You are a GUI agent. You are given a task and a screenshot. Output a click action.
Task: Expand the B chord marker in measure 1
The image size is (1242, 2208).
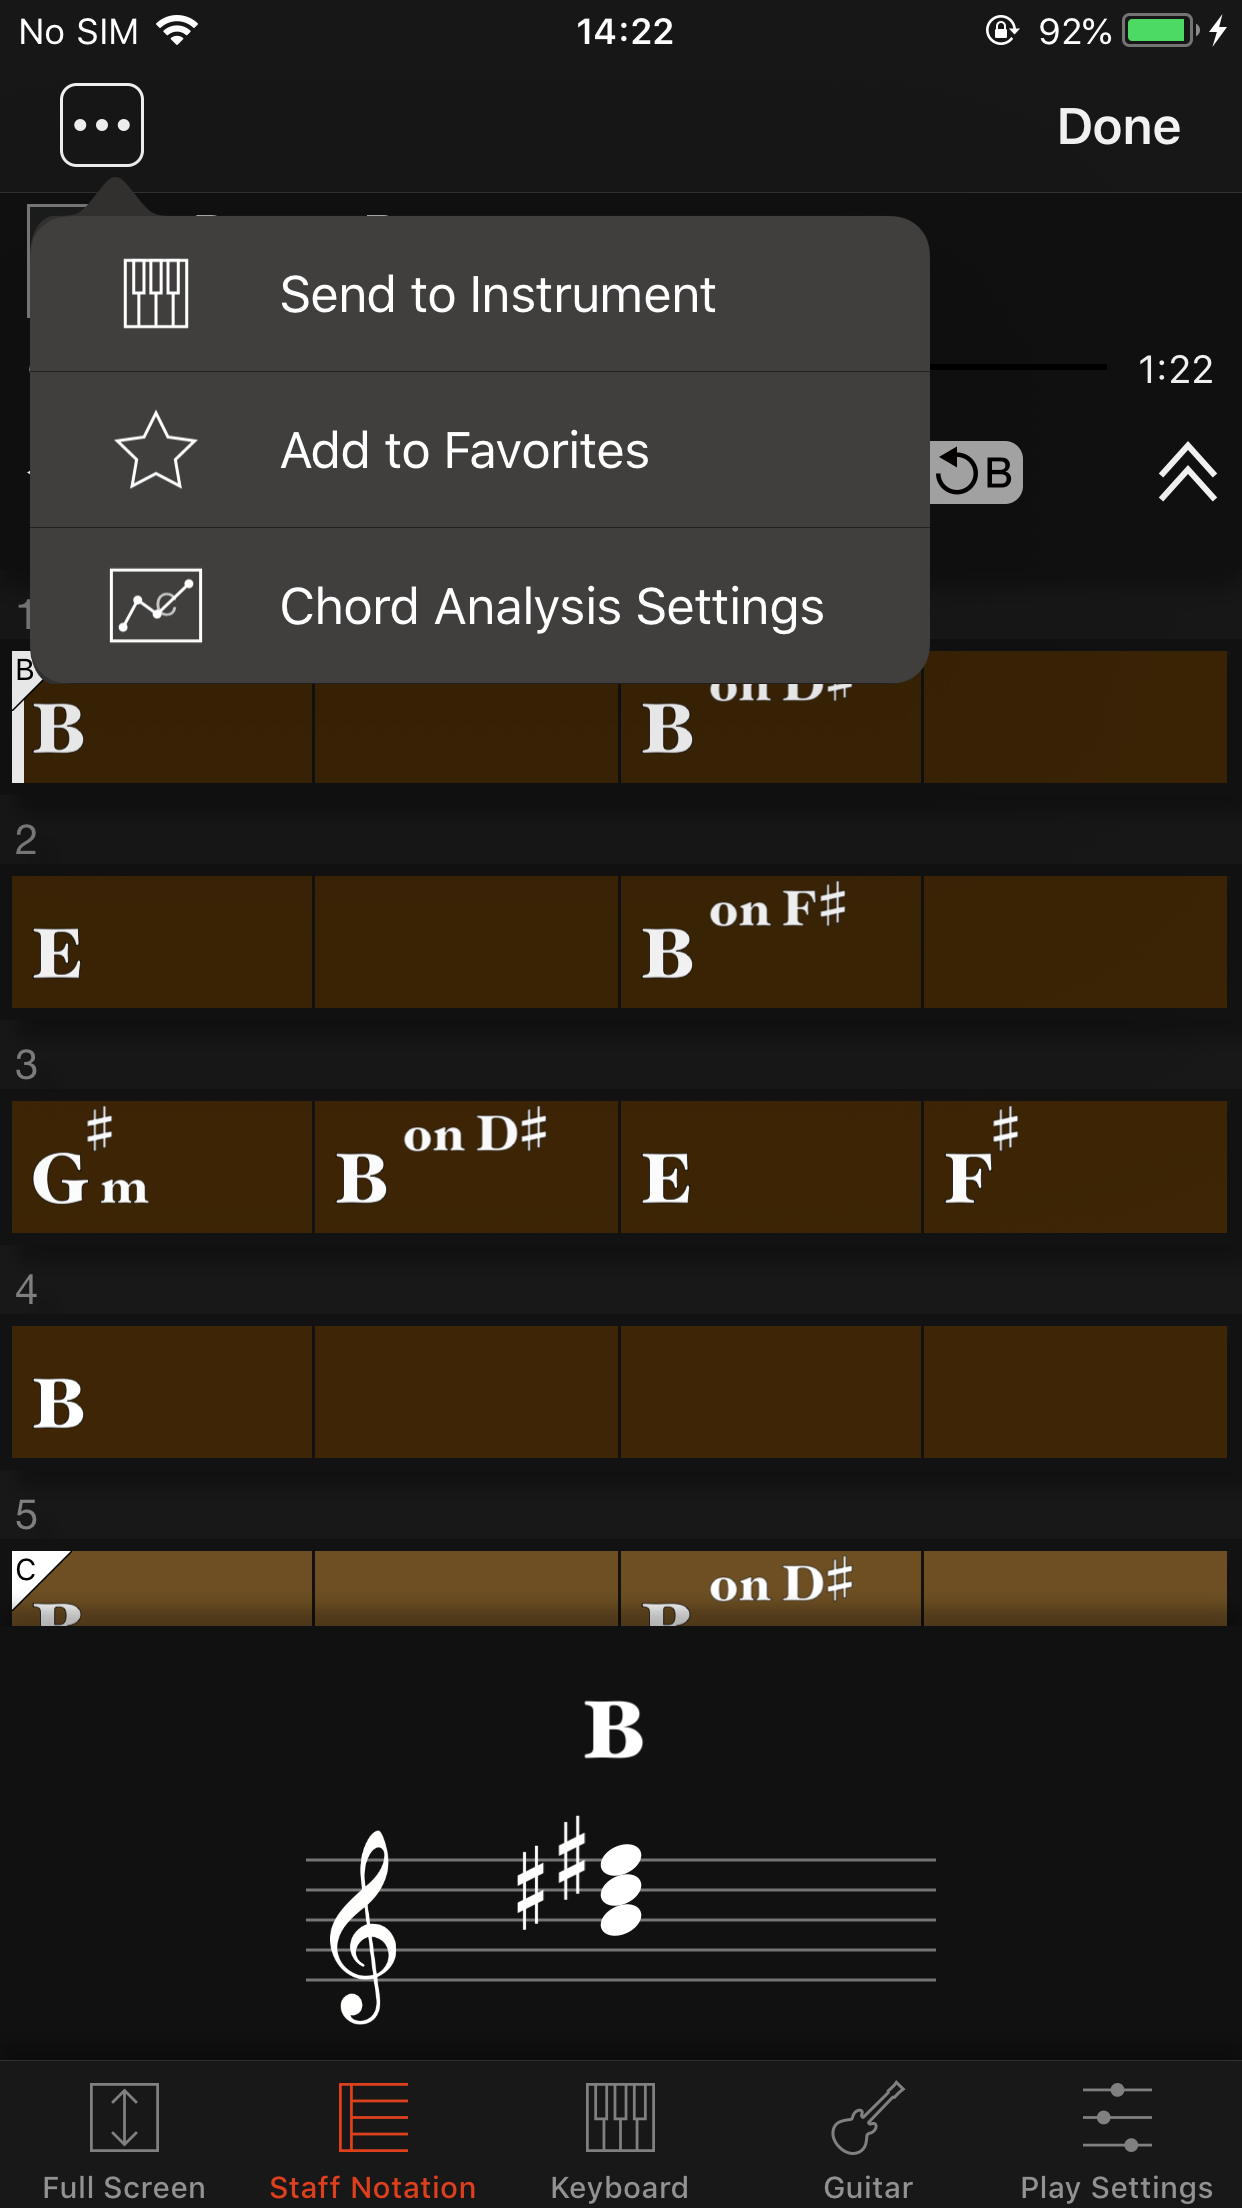(23, 672)
